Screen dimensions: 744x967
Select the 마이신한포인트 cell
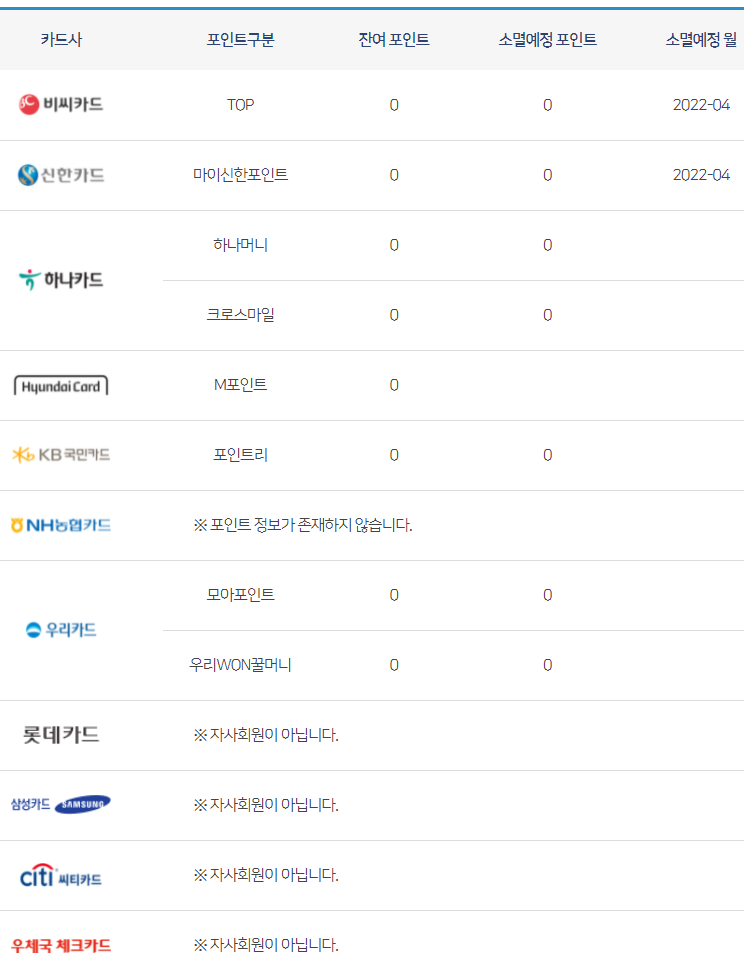click(240, 175)
